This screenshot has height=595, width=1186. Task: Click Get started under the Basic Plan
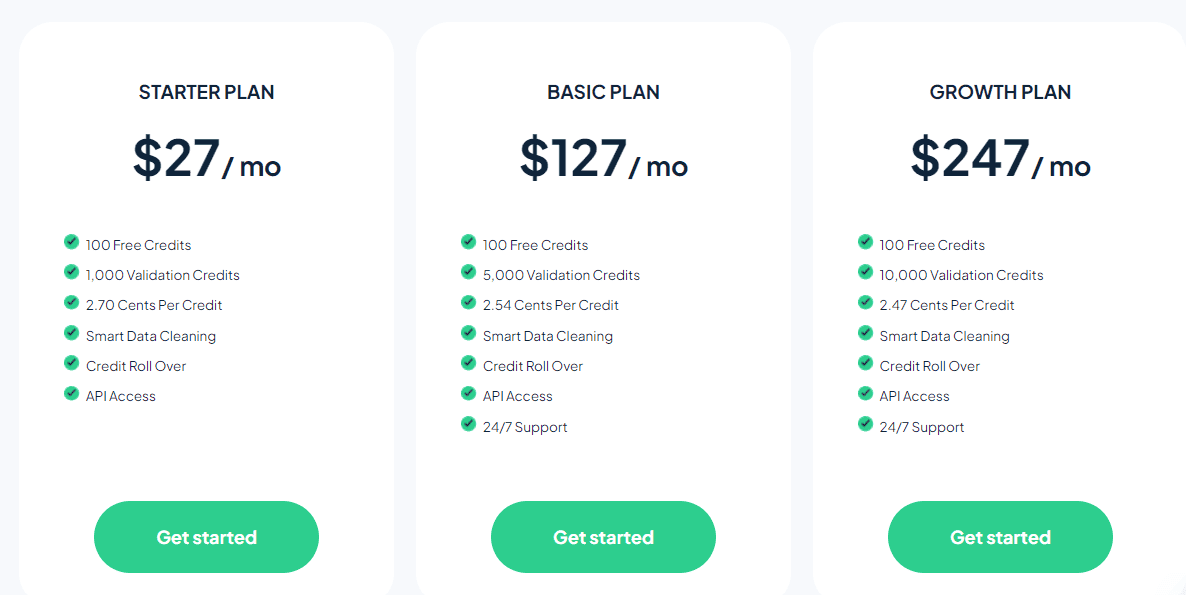point(603,537)
